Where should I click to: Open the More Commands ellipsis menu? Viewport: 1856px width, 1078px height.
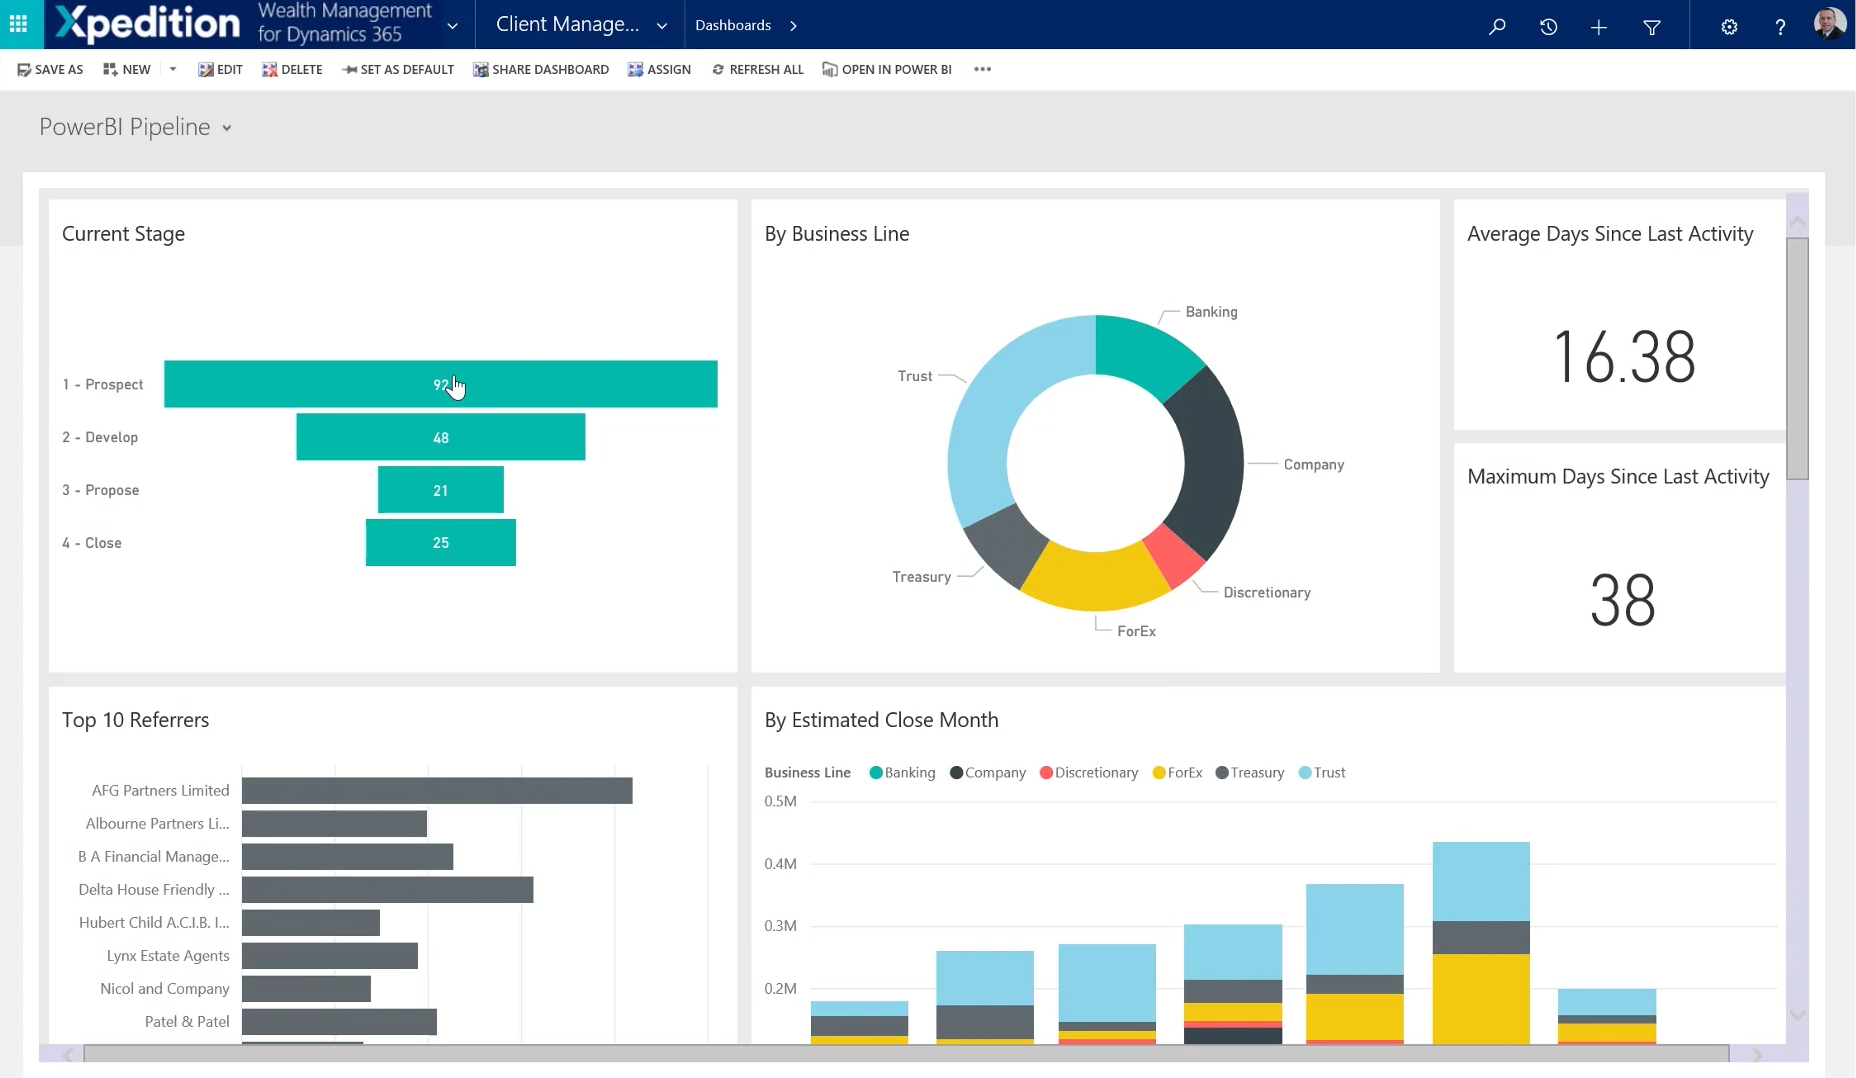pyautogui.click(x=982, y=69)
